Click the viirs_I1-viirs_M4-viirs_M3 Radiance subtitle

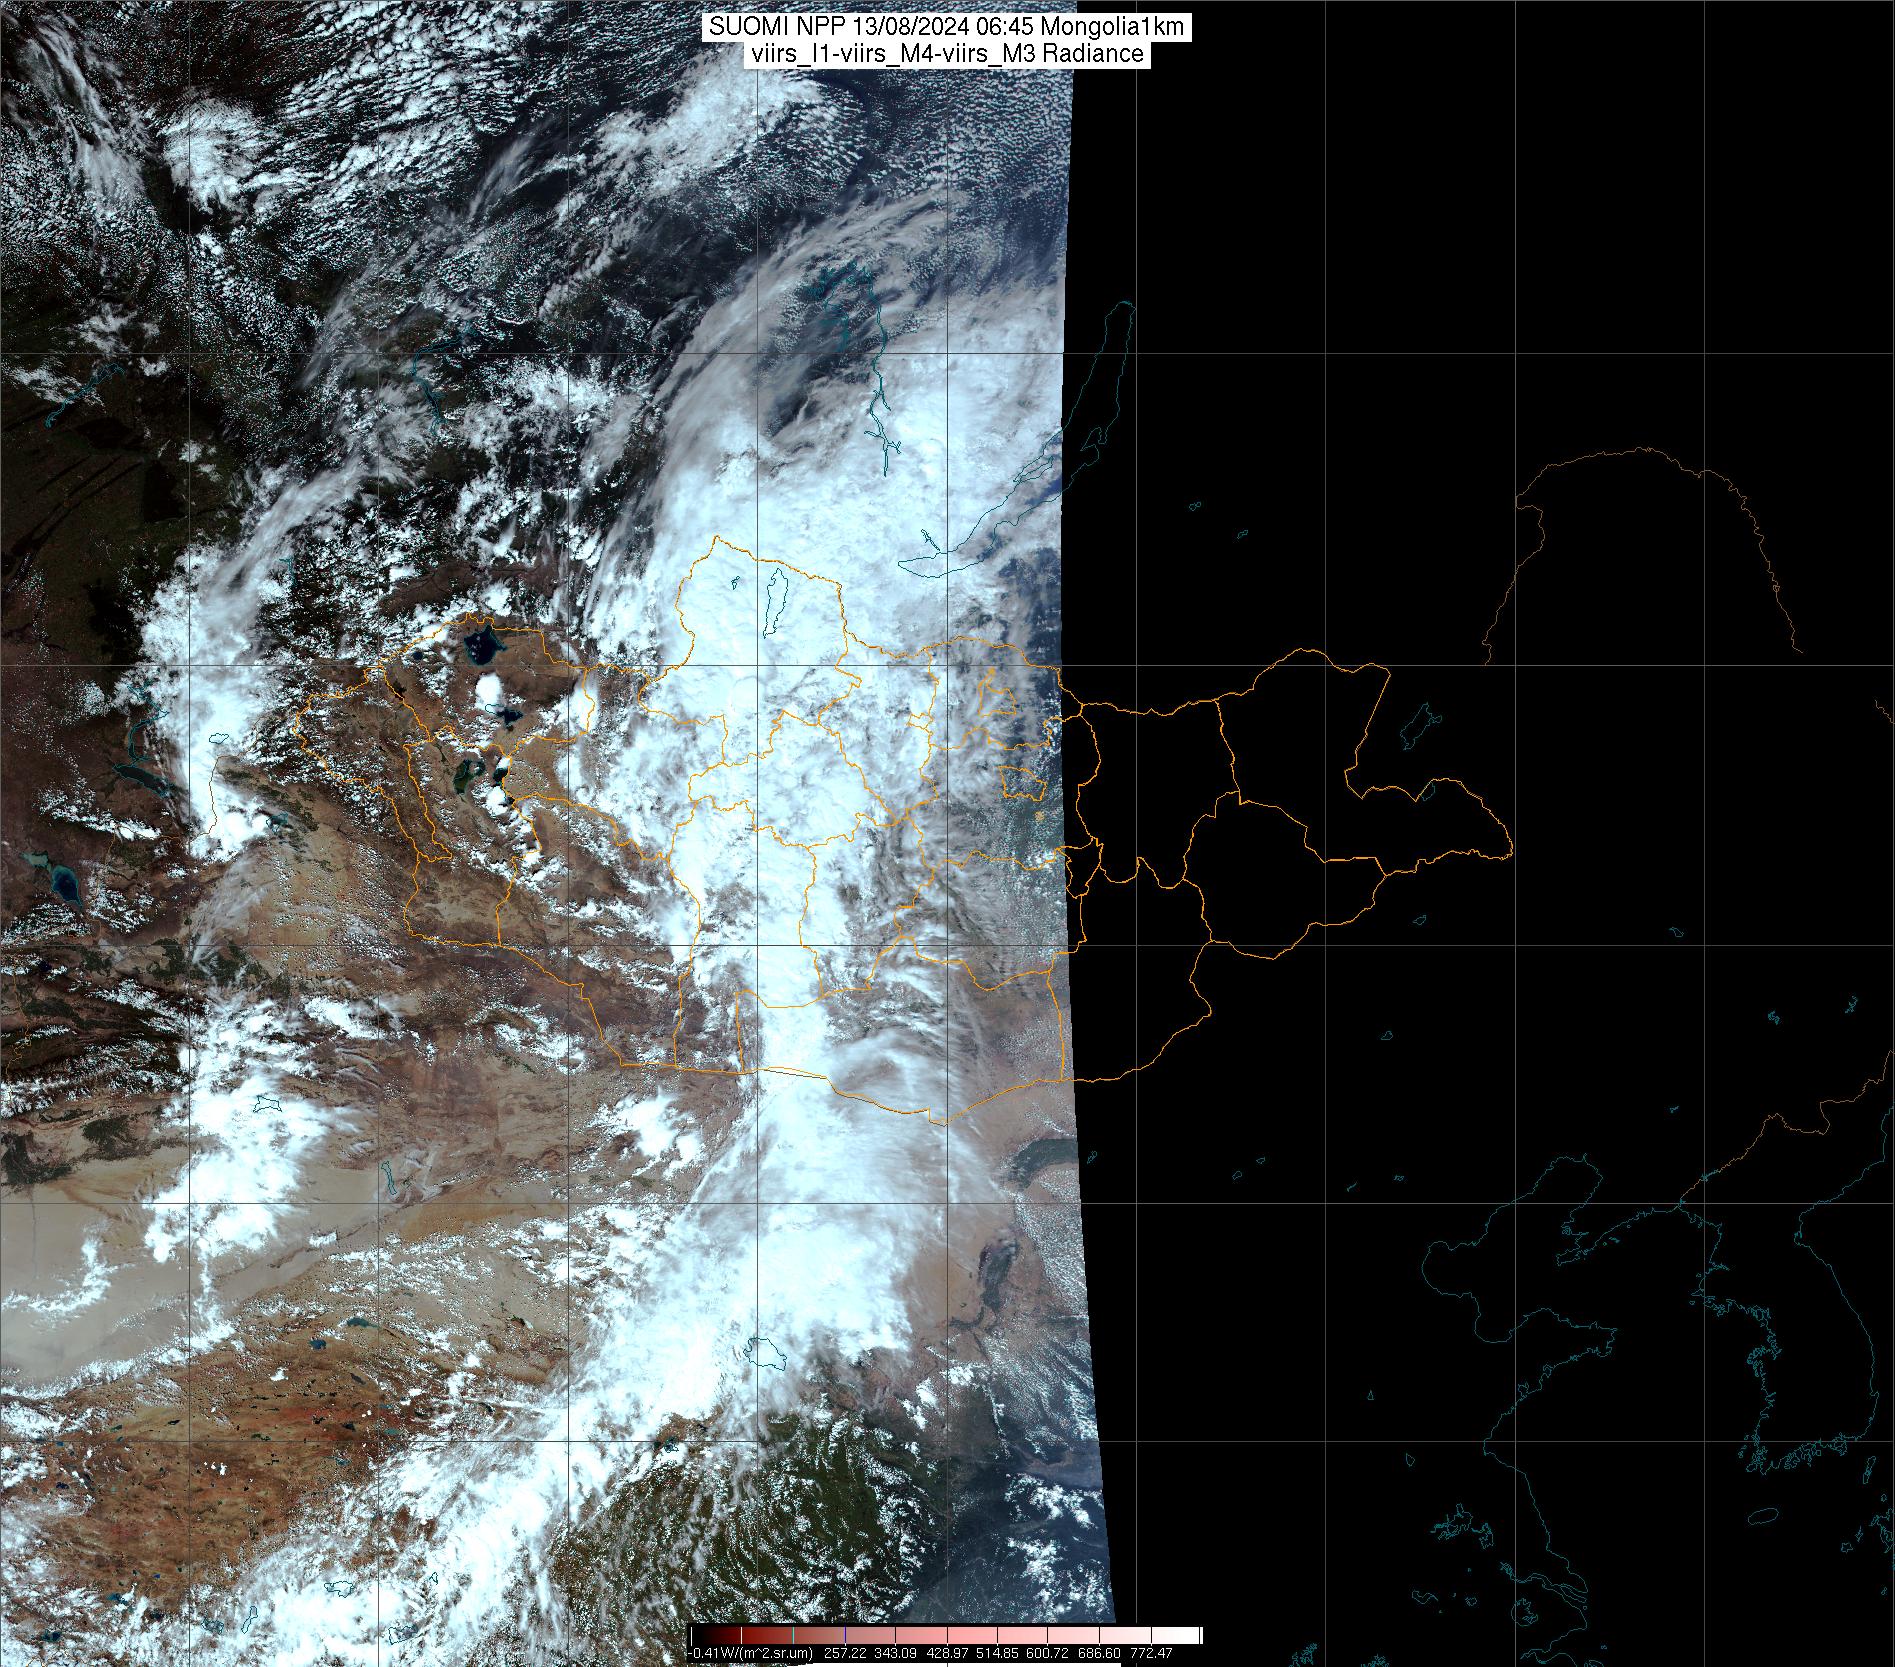946,54
